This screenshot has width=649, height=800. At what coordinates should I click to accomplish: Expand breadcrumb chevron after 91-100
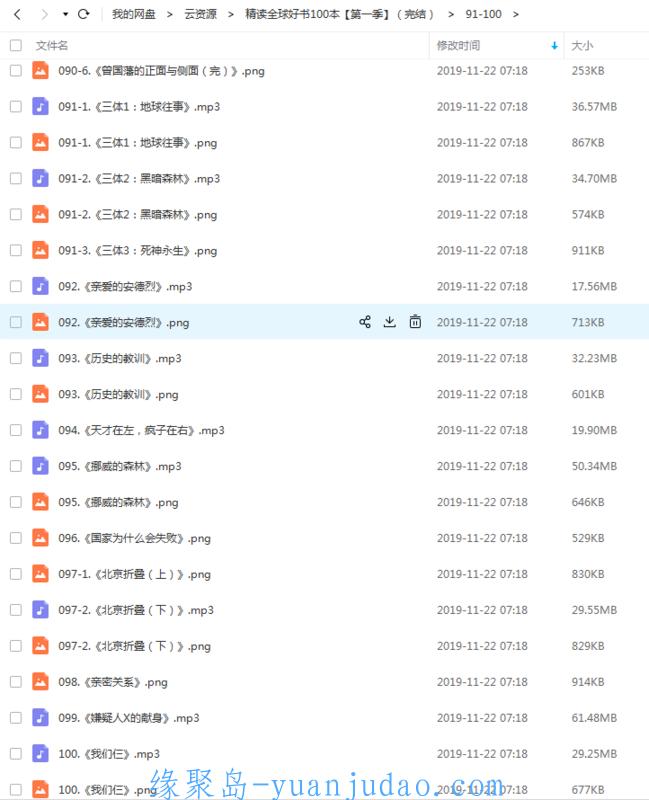click(x=516, y=14)
